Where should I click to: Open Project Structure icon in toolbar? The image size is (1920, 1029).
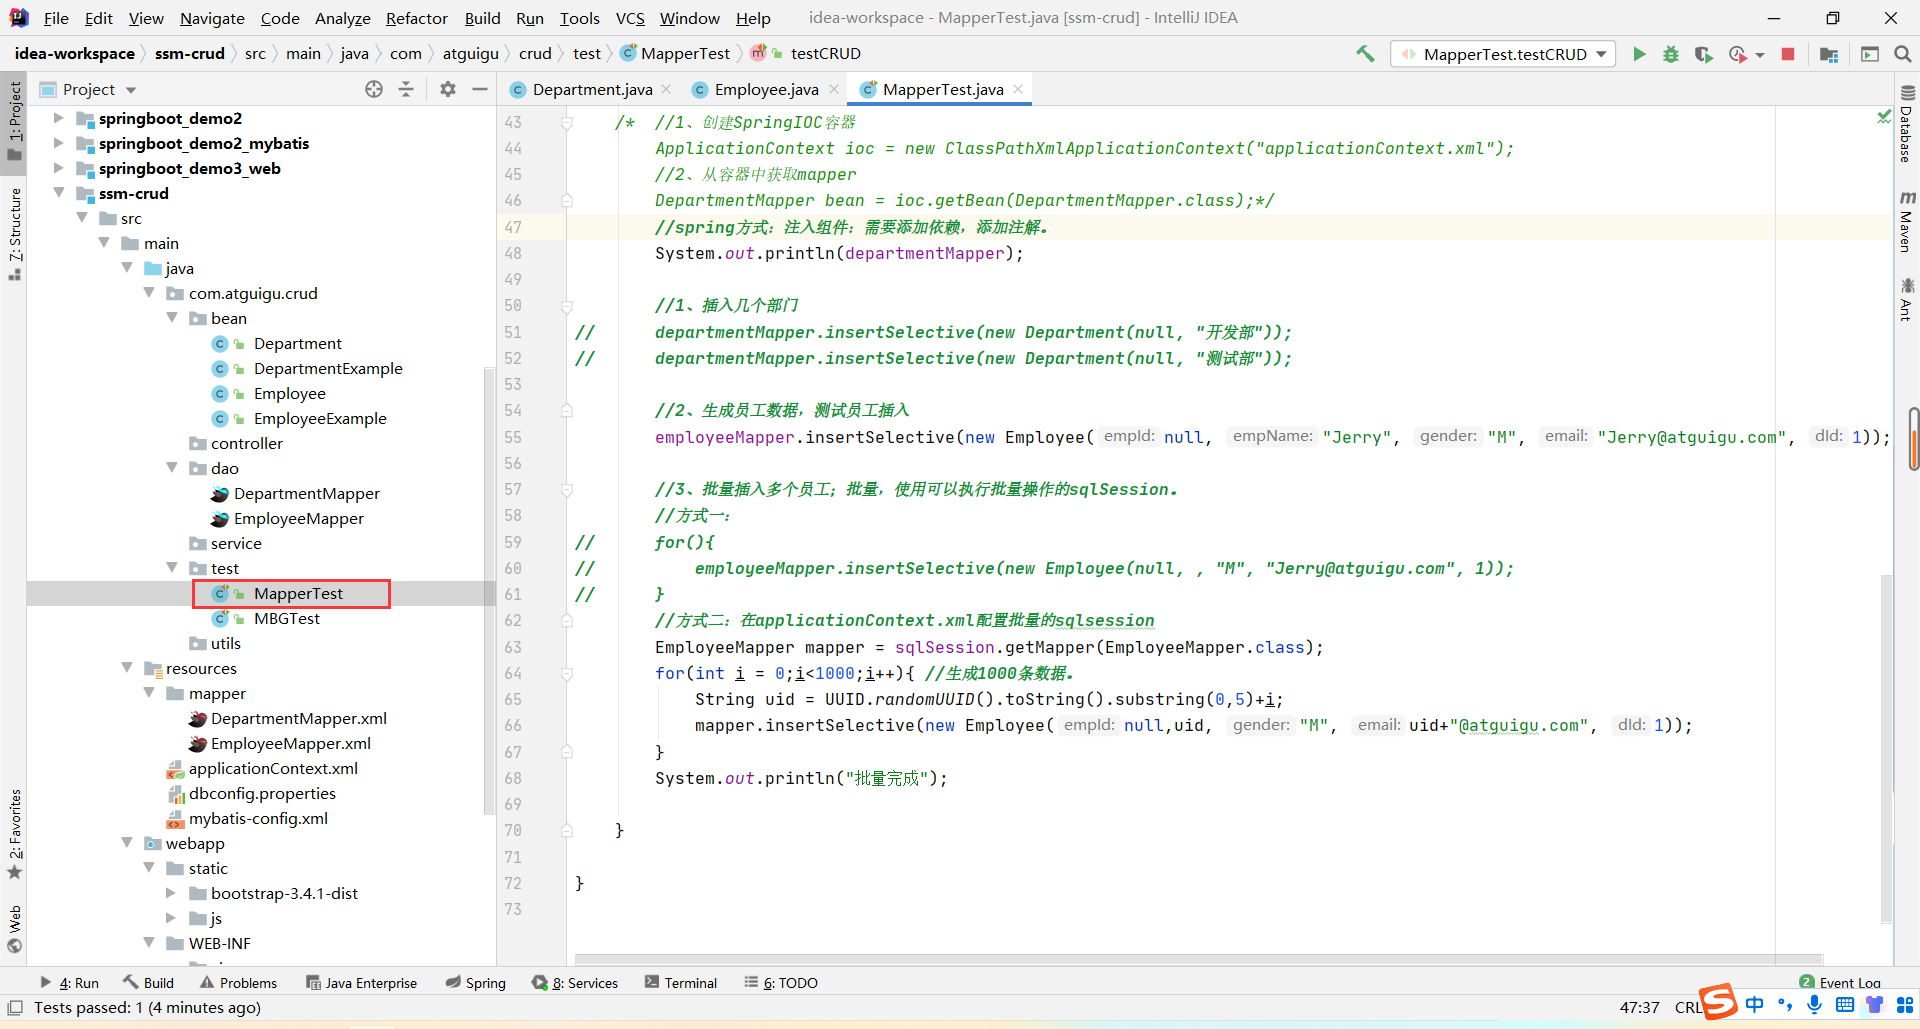tap(1829, 54)
